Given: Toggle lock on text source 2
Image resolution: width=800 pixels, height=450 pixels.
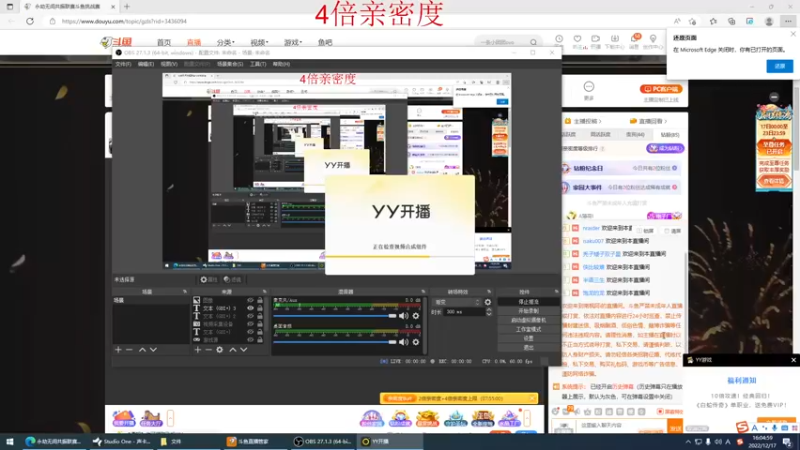Looking at the screenshot, I should point(260,316).
